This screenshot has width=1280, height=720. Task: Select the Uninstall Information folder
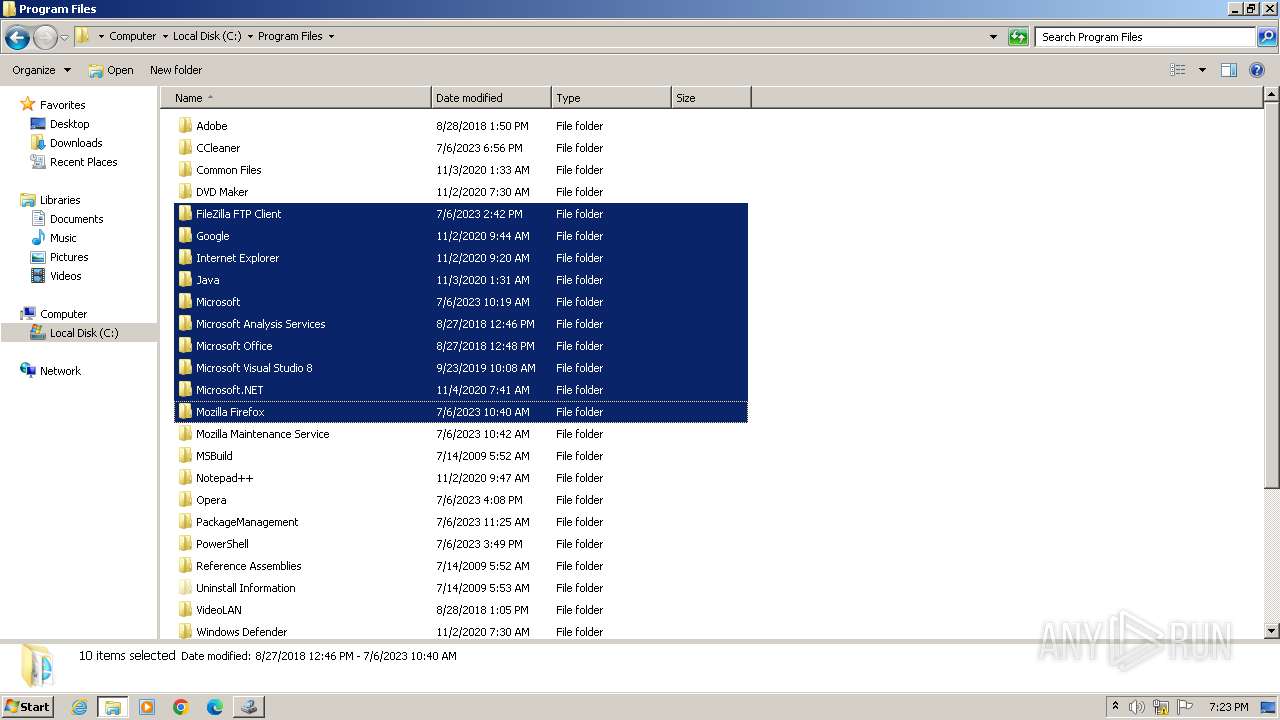245,588
